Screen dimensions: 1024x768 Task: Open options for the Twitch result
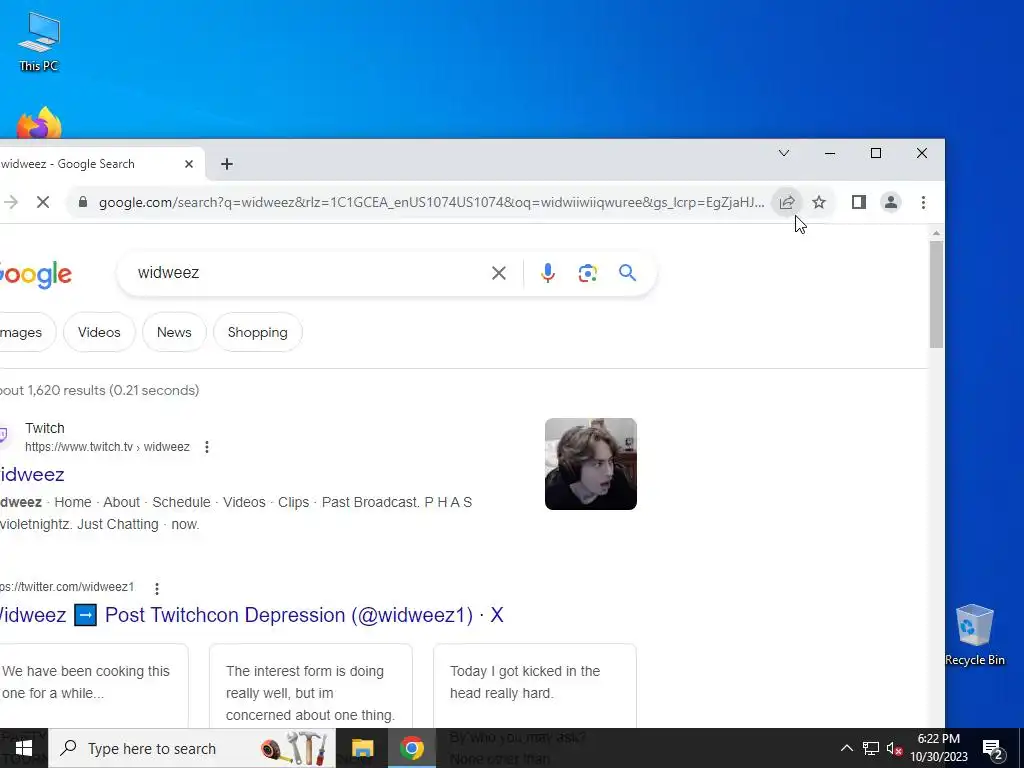[x=207, y=447]
